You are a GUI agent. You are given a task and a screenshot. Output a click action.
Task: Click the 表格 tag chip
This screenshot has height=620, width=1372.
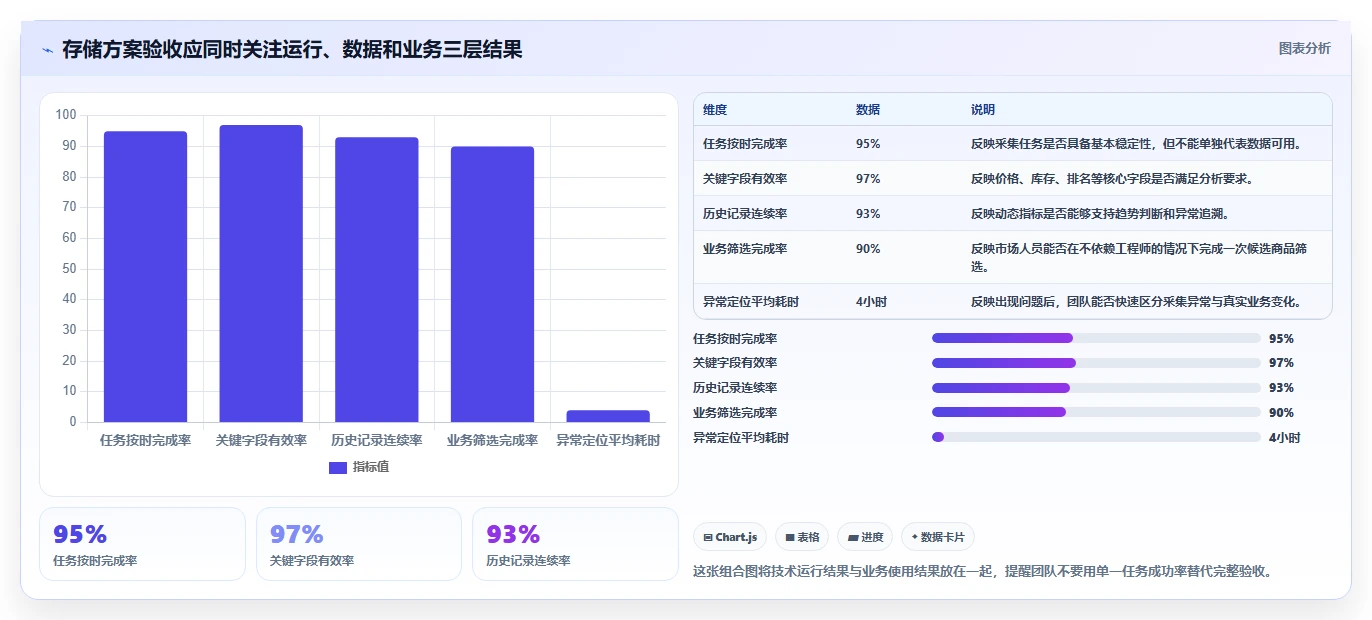click(802, 537)
